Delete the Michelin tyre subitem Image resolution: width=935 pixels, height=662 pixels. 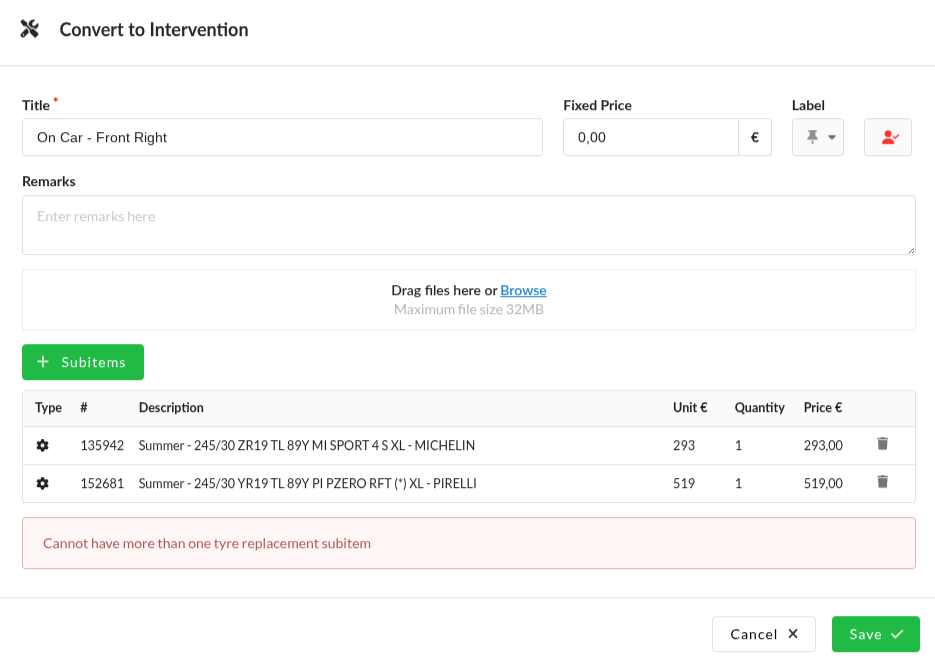pos(882,444)
